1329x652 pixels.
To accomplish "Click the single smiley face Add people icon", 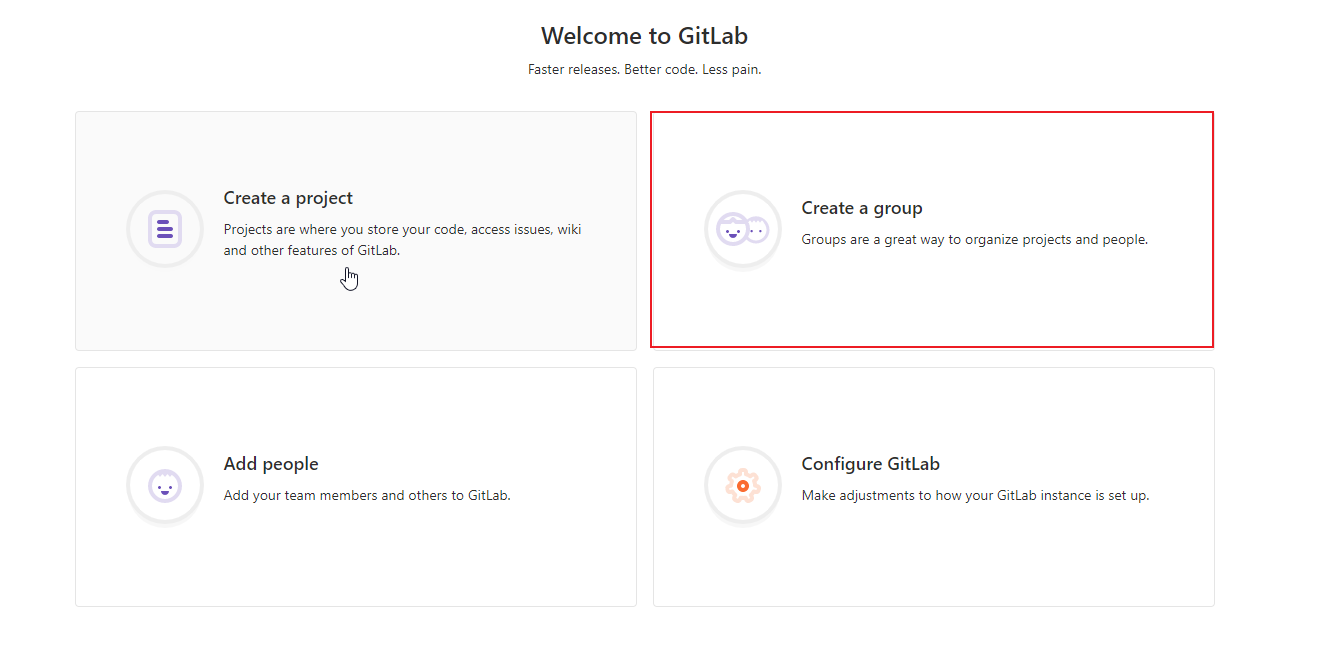I will coord(165,485).
